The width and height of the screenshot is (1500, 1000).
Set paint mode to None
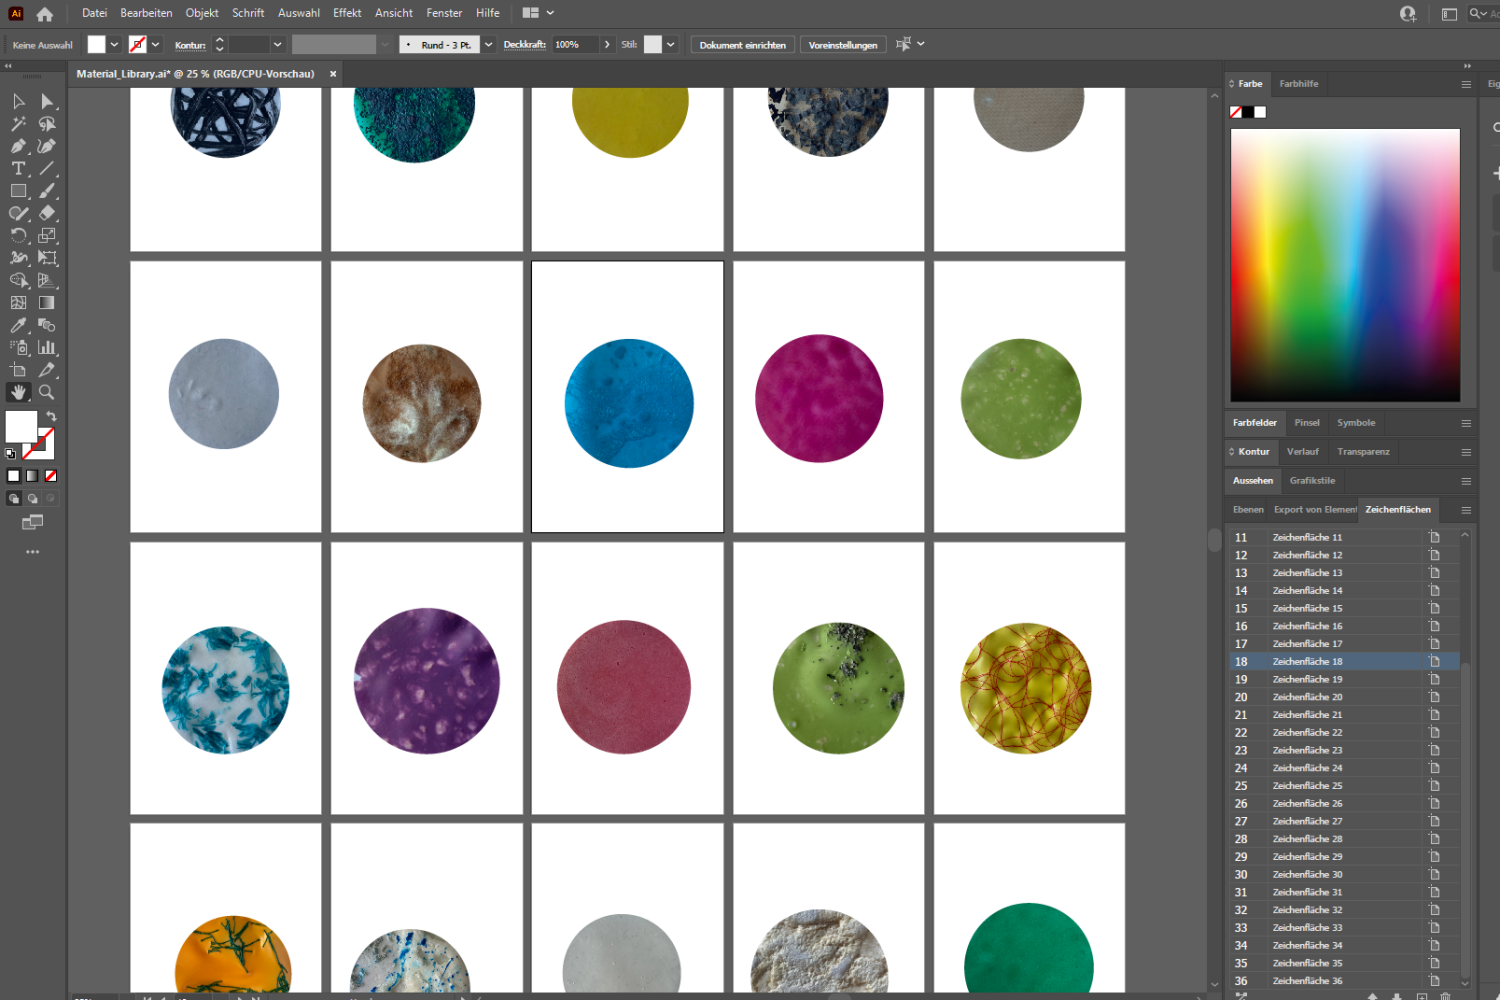51,476
